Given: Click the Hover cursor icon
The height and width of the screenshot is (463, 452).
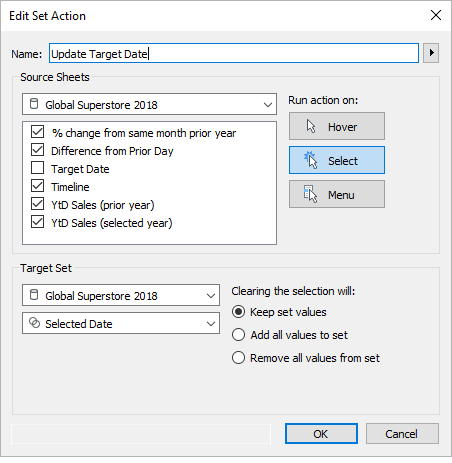Looking at the screenshot, I should pos(311,126).
